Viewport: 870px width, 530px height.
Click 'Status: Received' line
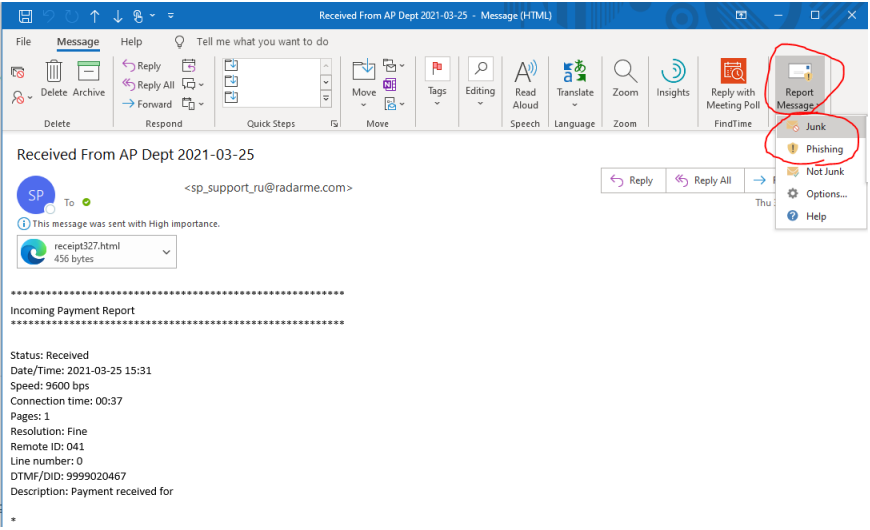pos(49,355)
